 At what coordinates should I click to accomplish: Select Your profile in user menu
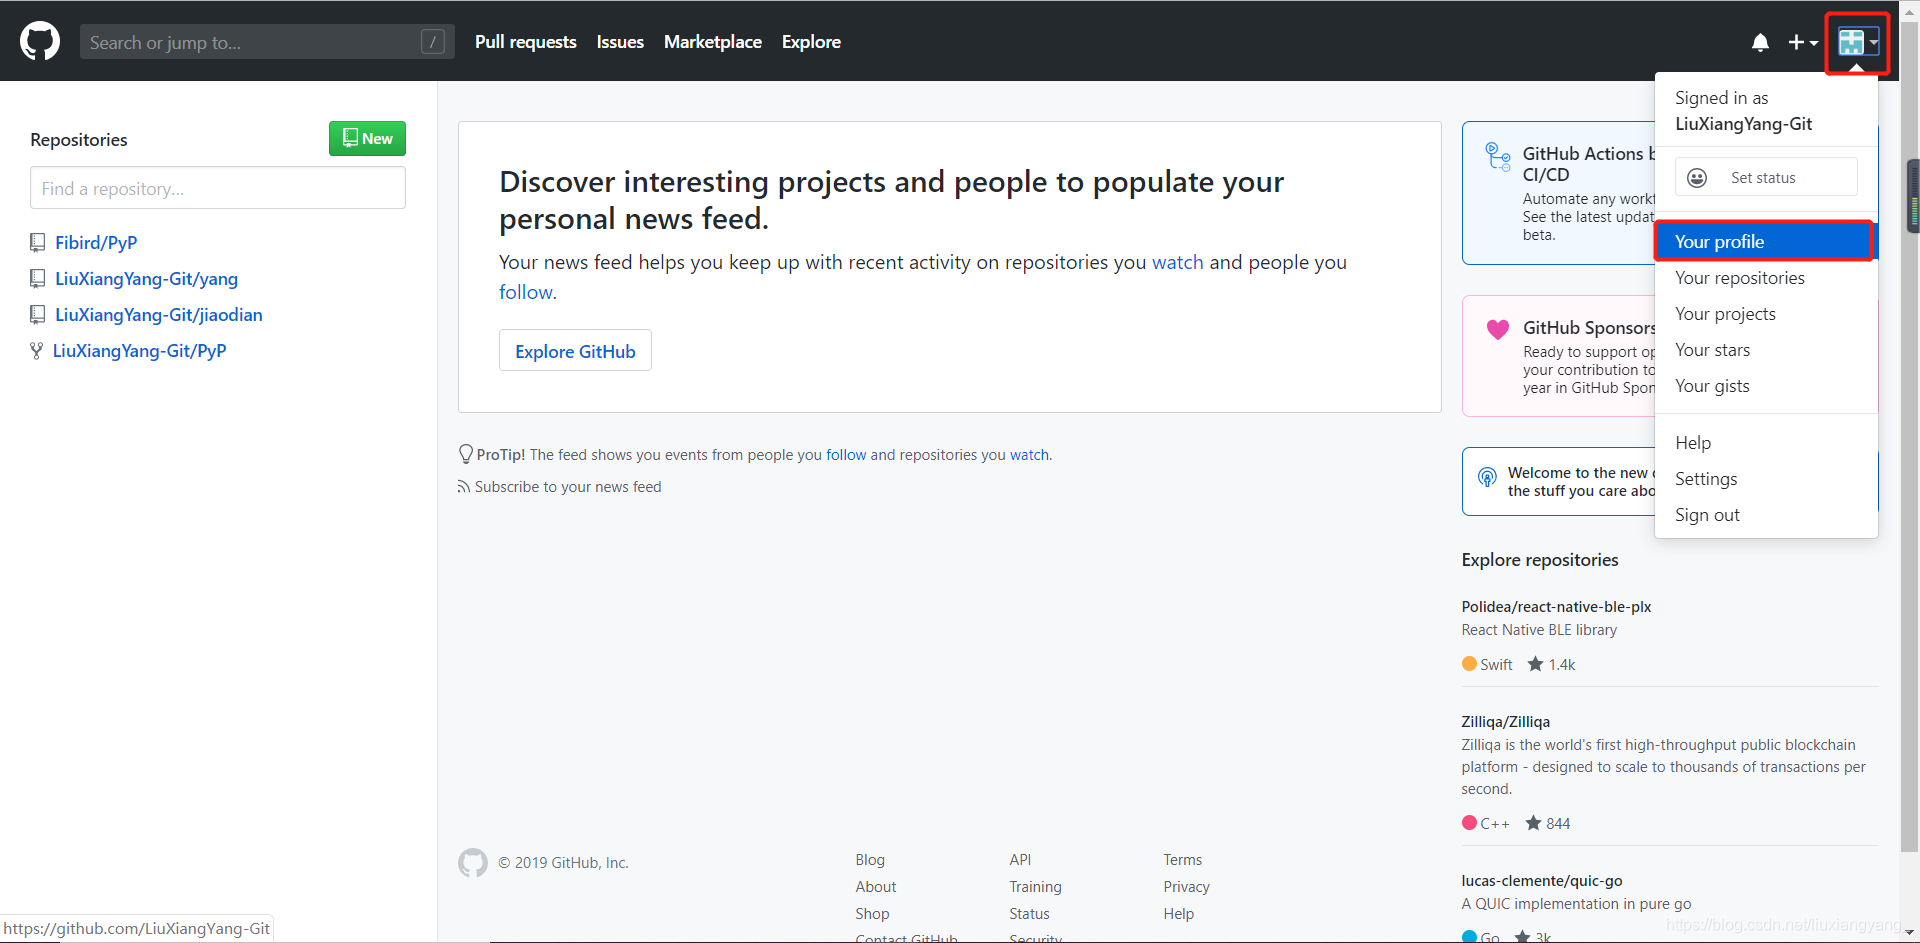[x=1764, y=242]
